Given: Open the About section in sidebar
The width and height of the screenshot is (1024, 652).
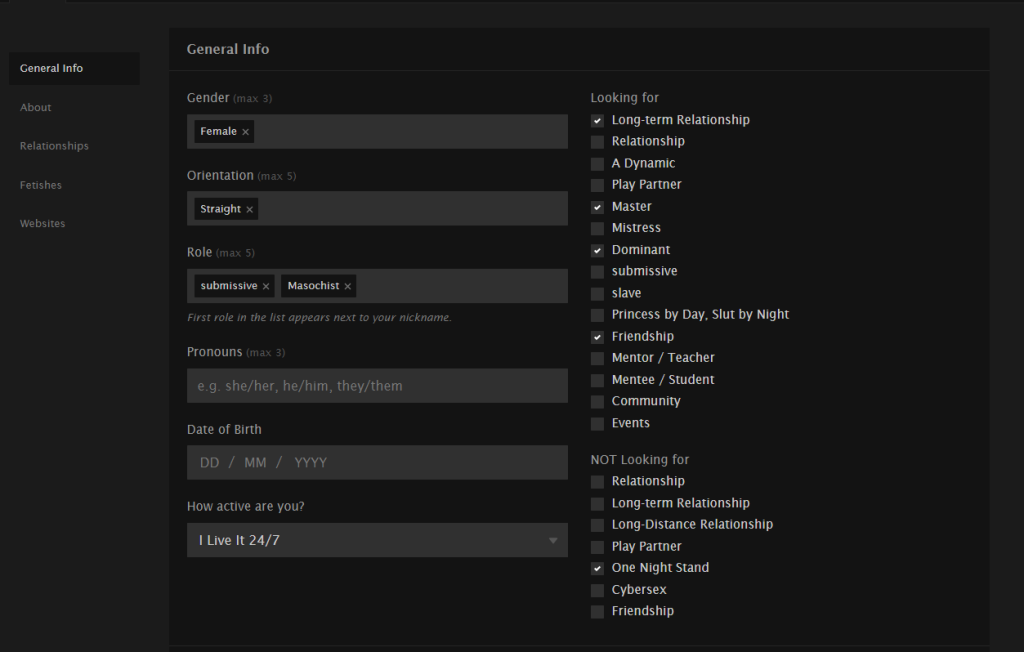Looking at the screenshot, I should click(36, 107).
